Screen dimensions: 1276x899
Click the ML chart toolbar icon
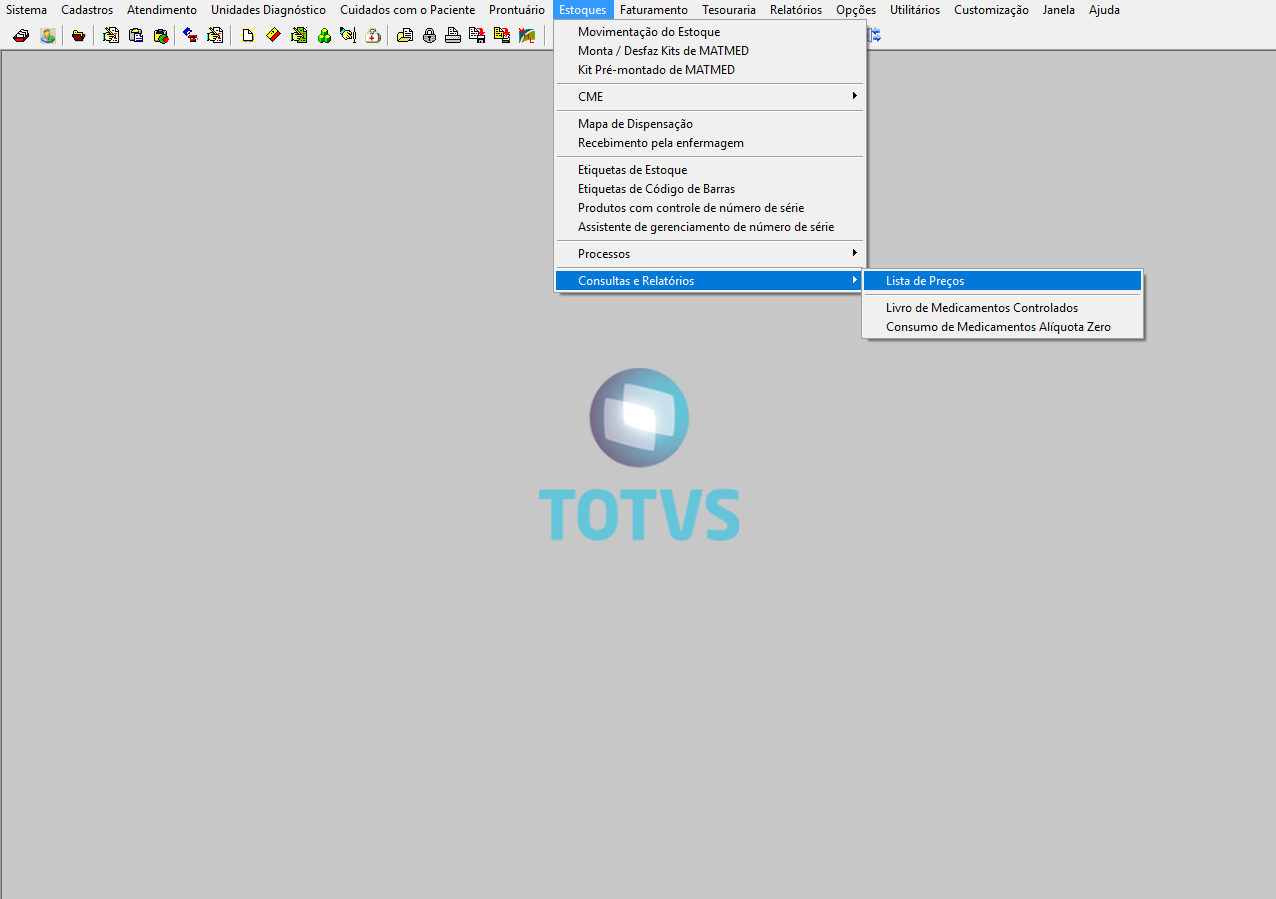(x=527, y=36)
